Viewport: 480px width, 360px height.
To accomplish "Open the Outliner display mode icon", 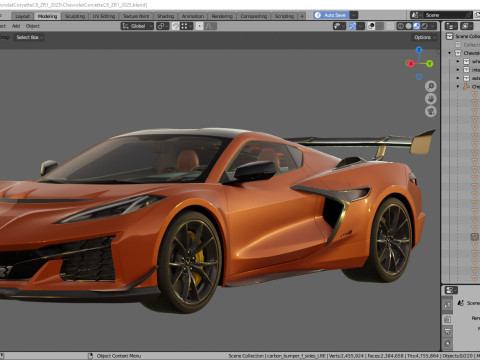I will pyautogui.click(x=466, y=26).
